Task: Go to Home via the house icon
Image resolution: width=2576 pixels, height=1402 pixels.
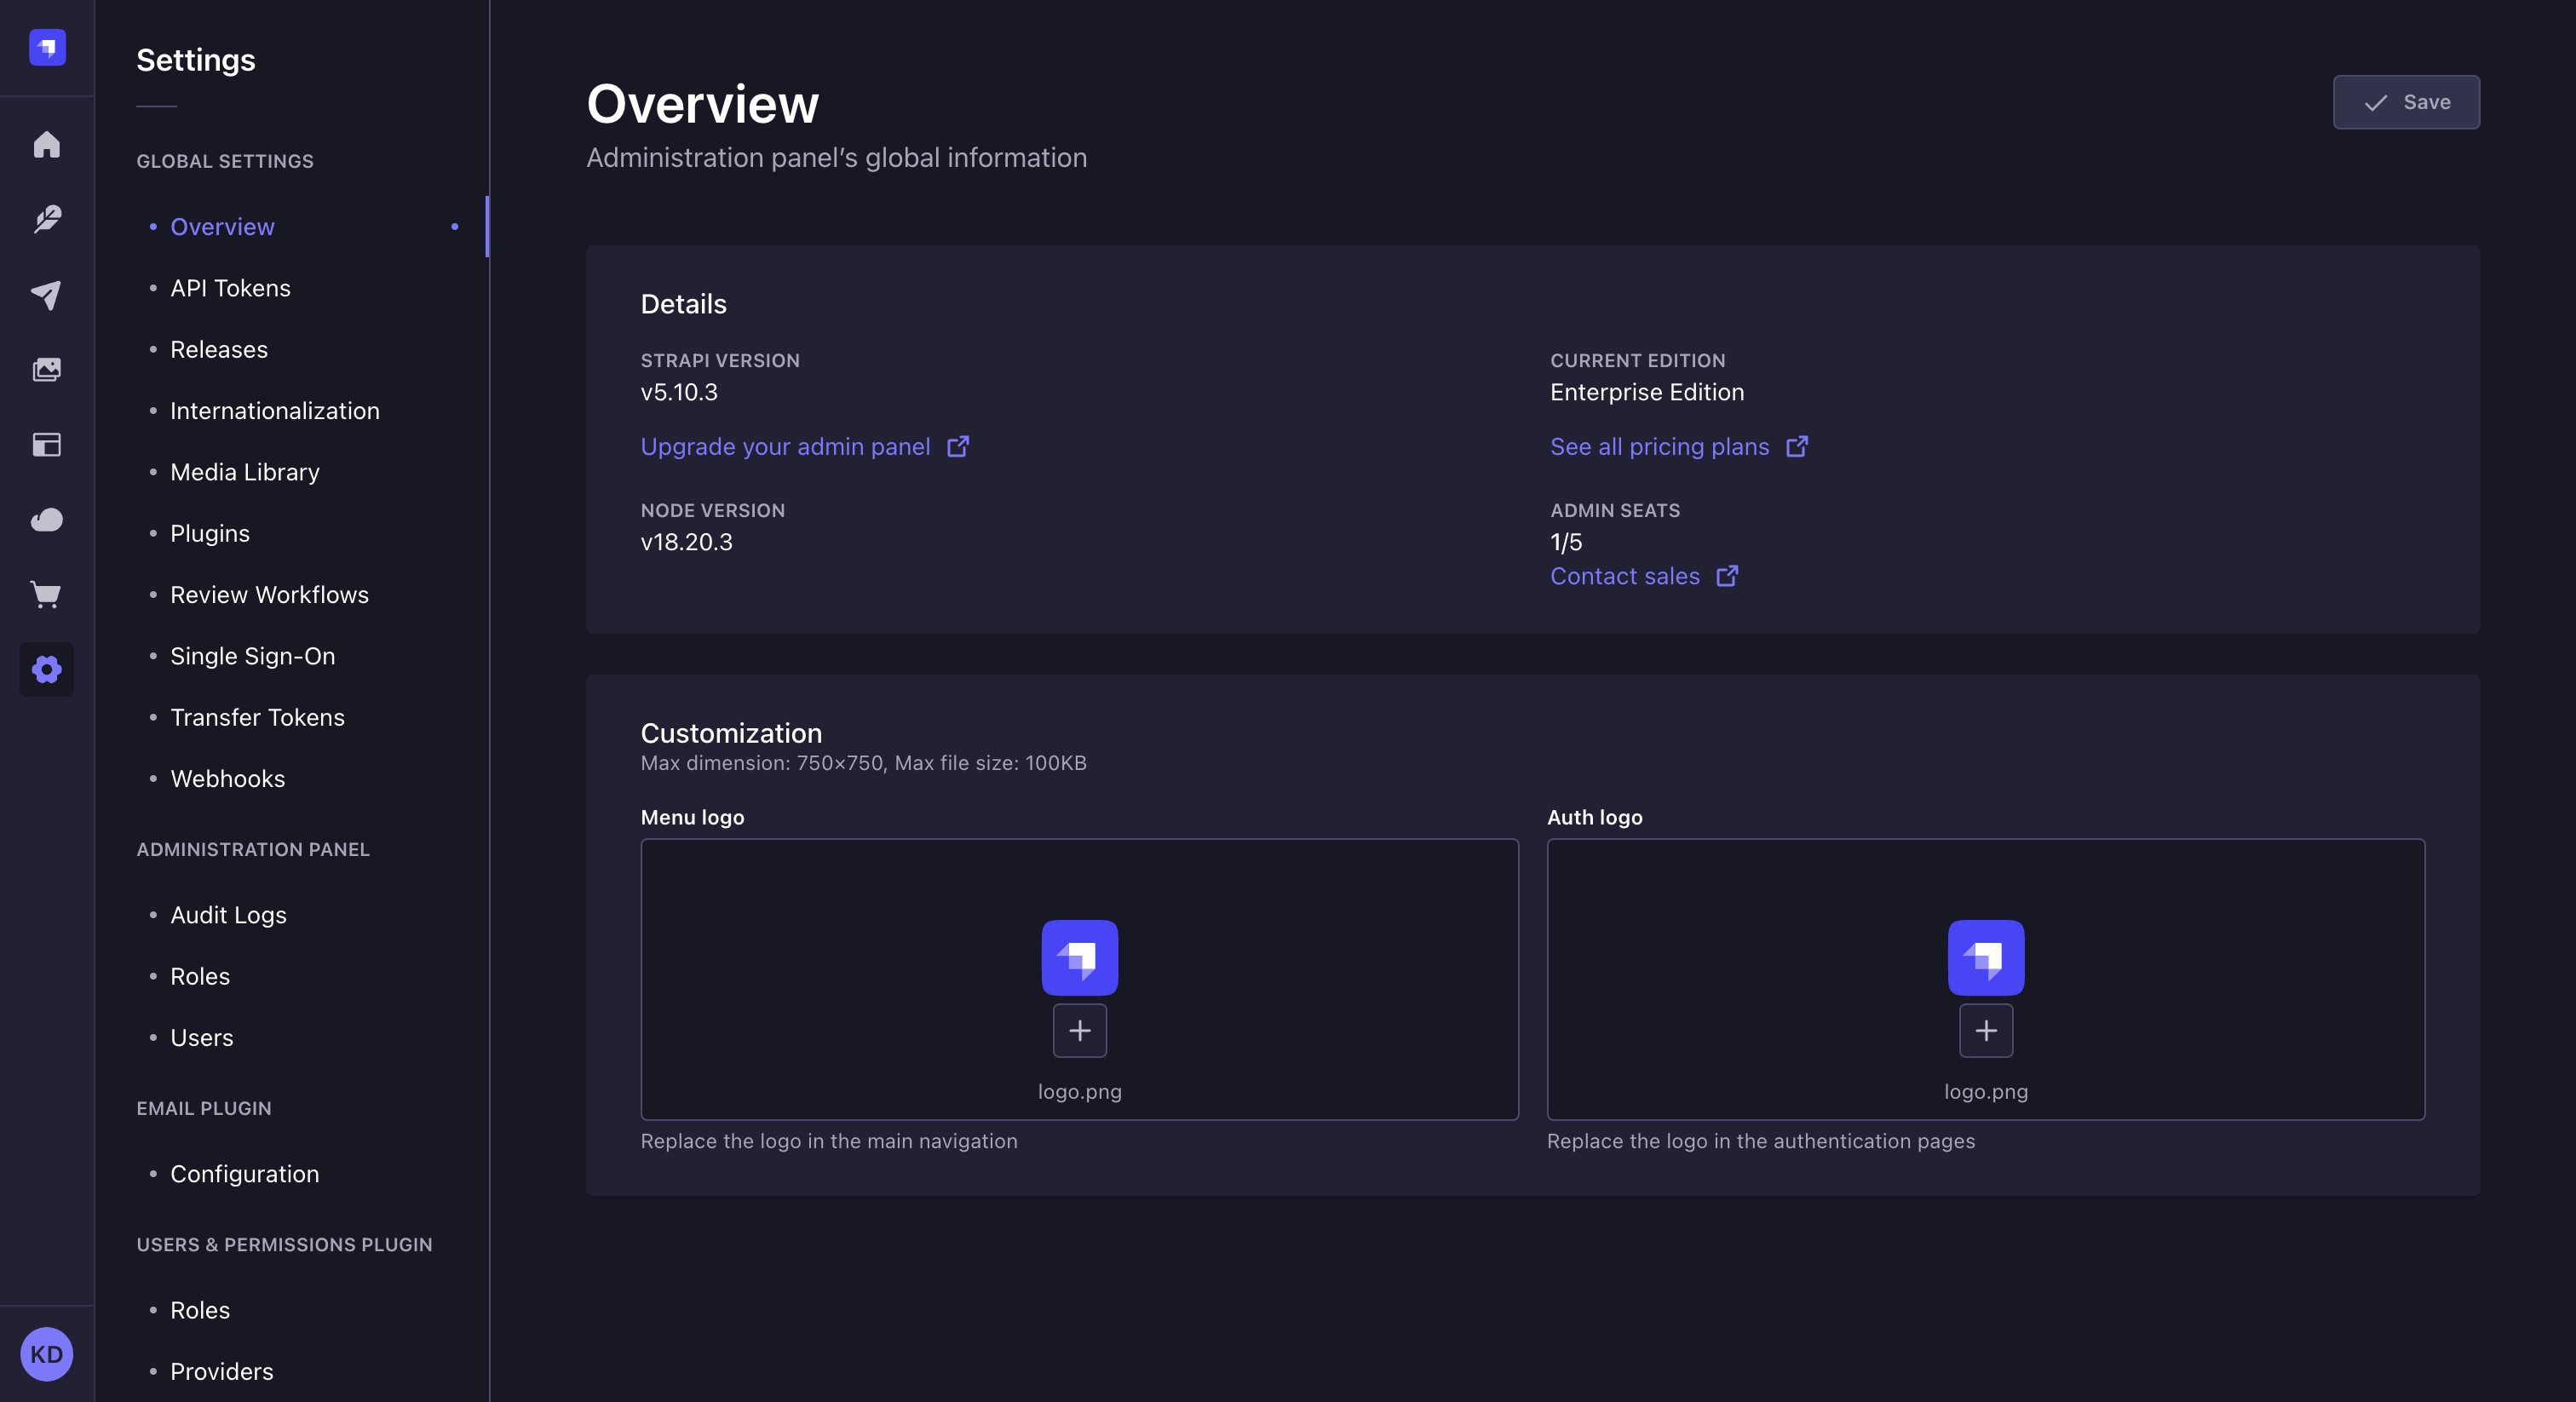Action: click(47, 144)
